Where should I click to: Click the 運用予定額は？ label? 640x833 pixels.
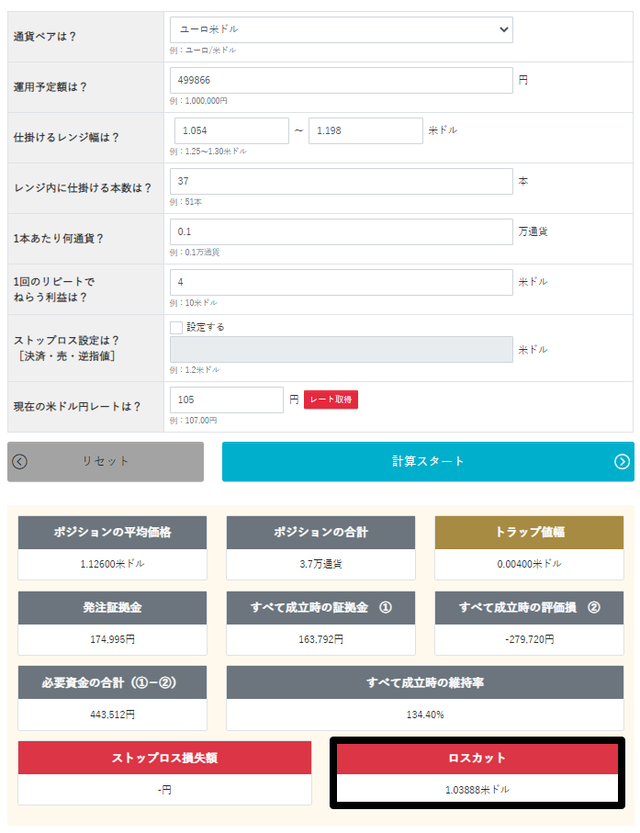coord(50,87)
